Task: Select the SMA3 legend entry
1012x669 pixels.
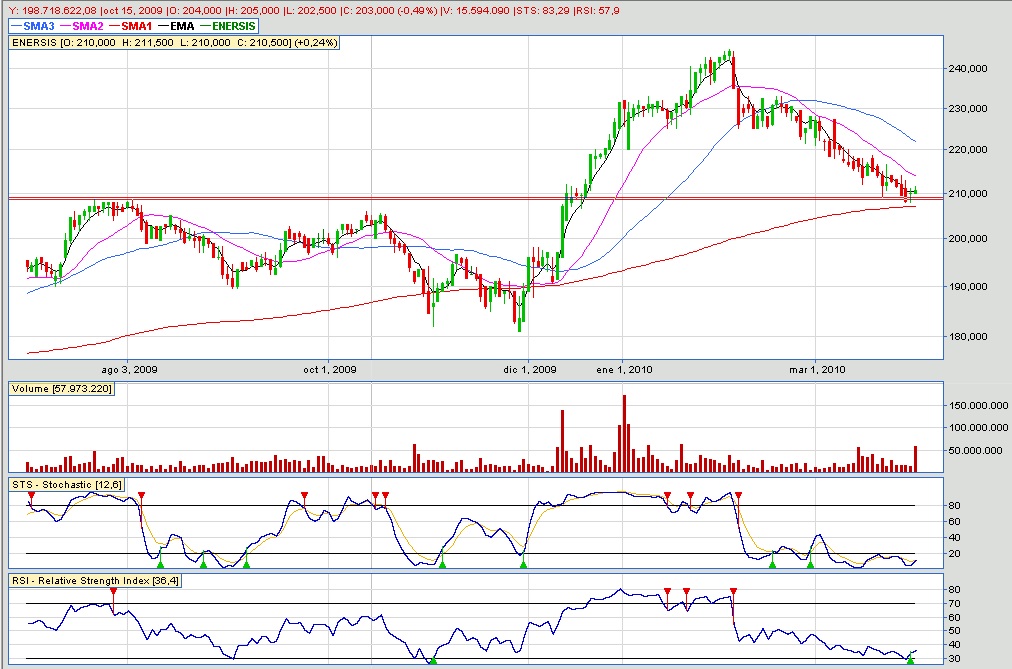Action: tap(32, 26)
